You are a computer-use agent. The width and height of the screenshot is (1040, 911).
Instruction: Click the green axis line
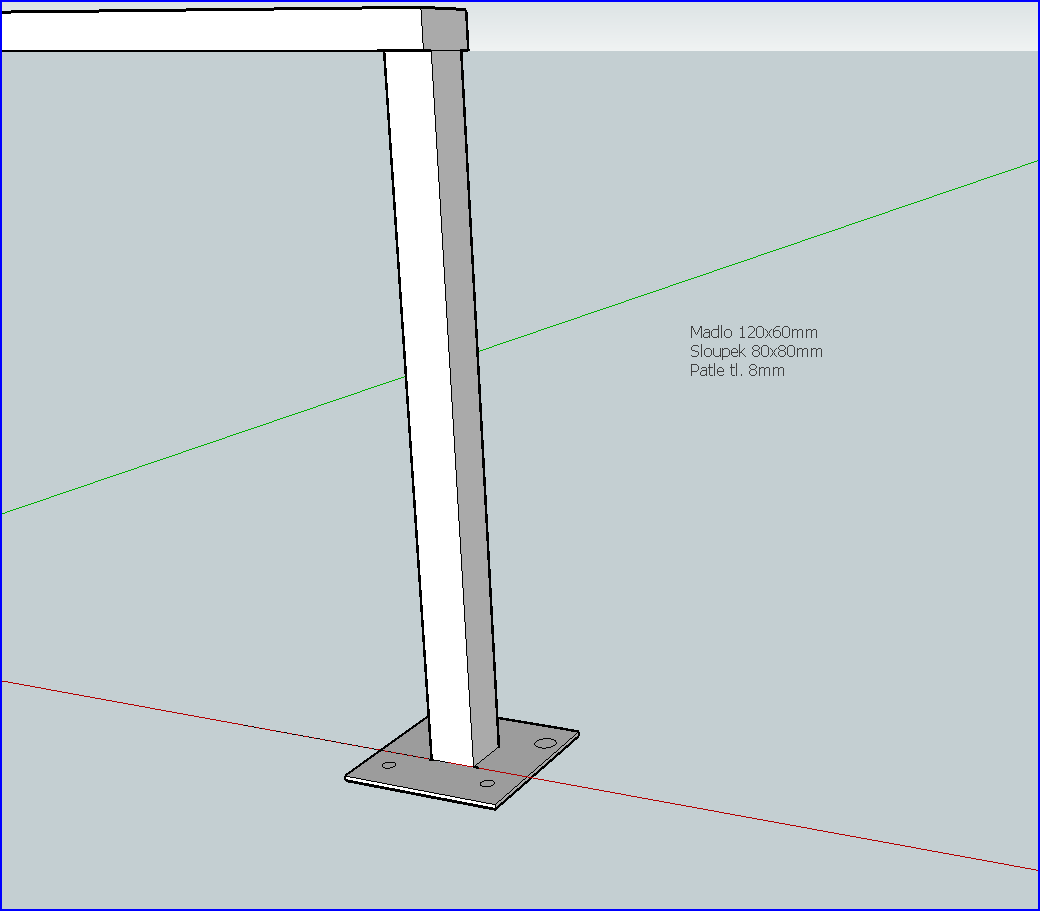tap(760, 254)
